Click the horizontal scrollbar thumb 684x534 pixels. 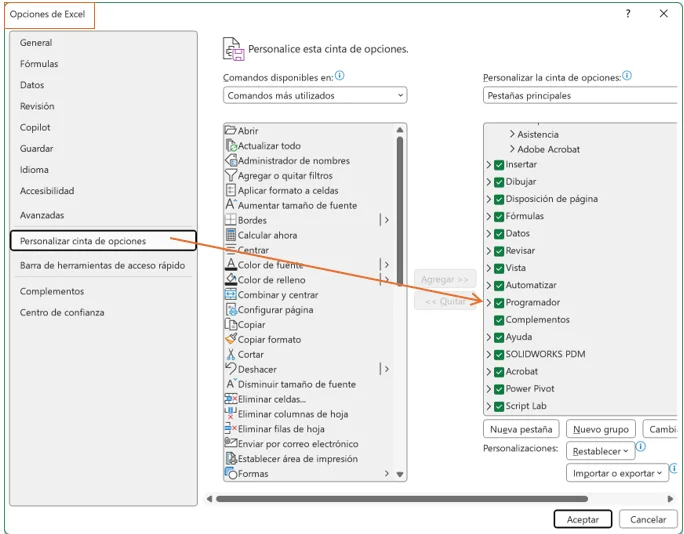pyautogui.click(x=402, y=499)
